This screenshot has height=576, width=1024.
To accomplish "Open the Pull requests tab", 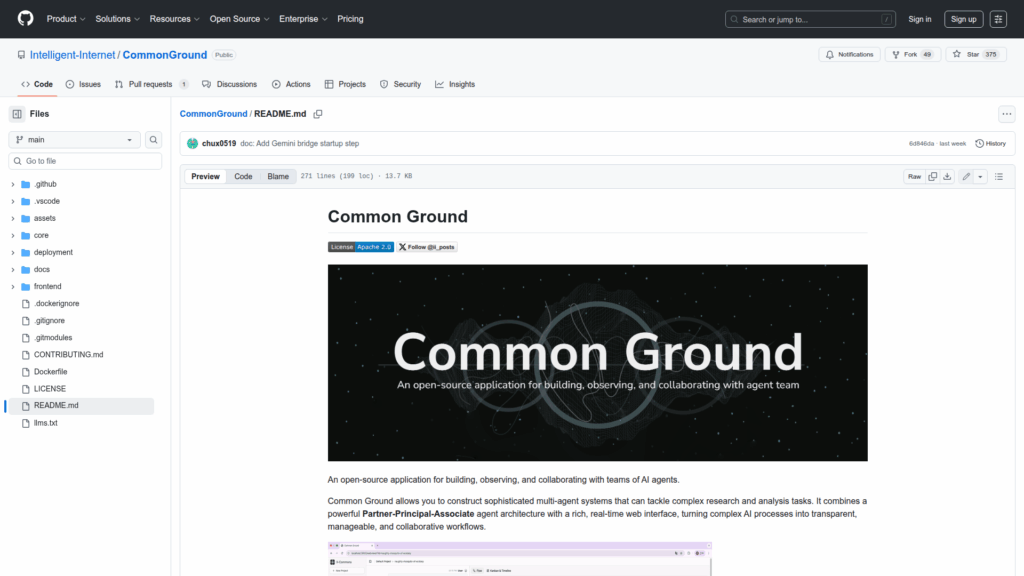I will 151,84.
